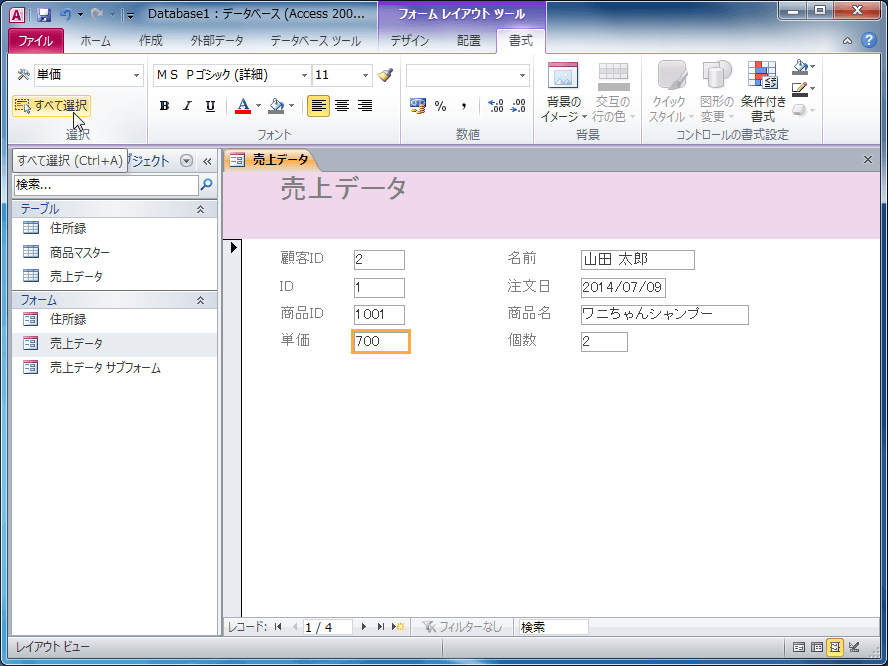Open Access Help question mark
Viewport: 888px width, 666px height.
869,41
